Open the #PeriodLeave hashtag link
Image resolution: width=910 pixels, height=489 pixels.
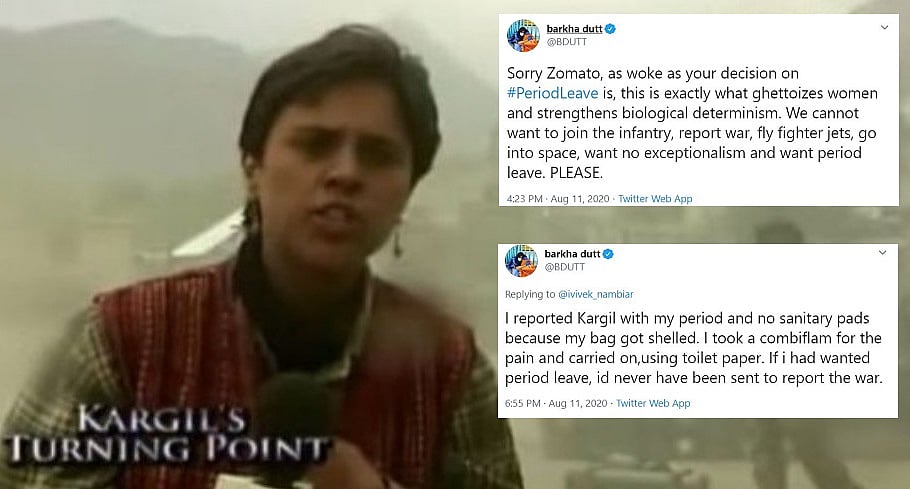click(x=552, y=93)
